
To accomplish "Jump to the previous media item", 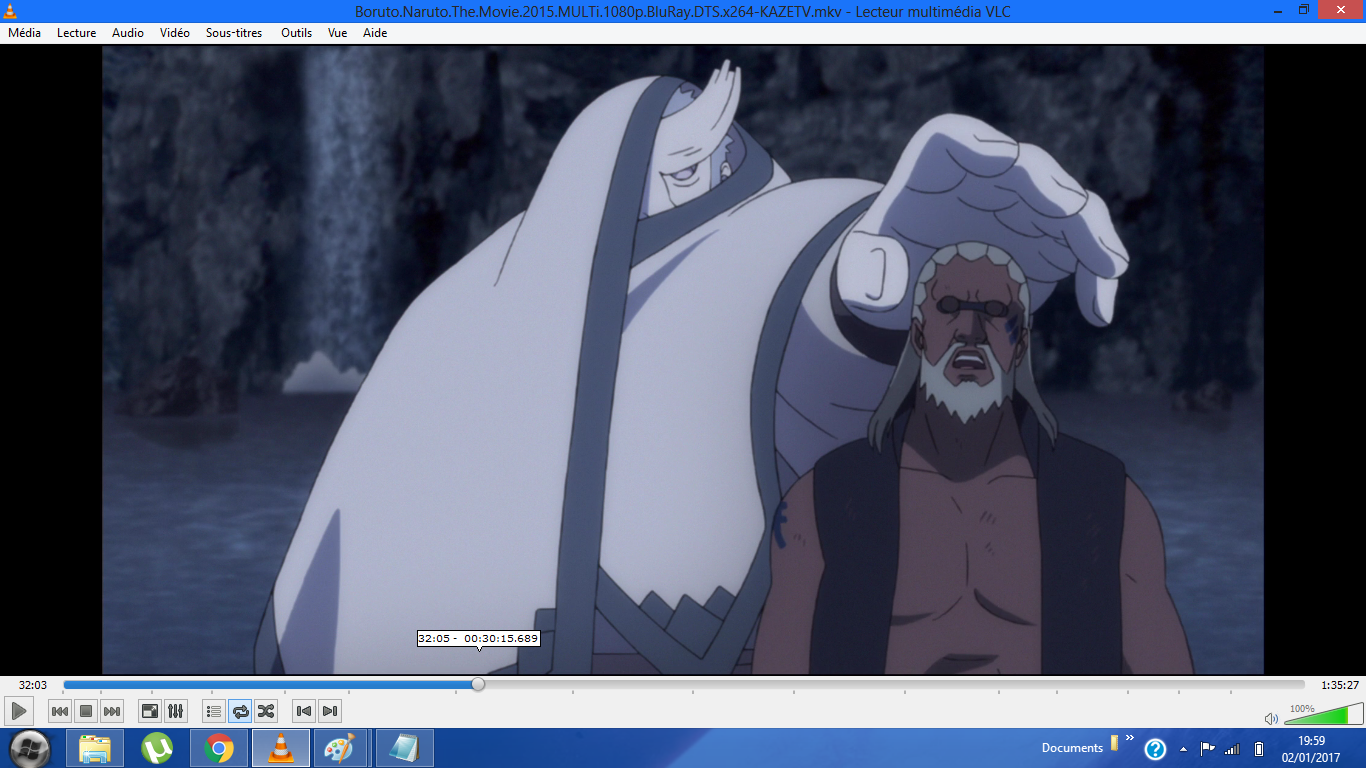I will point(60,711).
